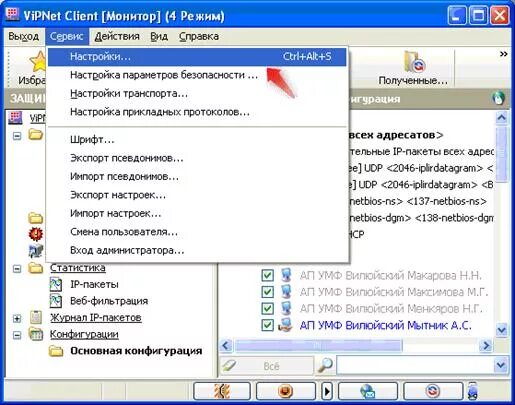515x405 pixels.
Task: Click the vertical scrollbar up arrow
Action: pyautogui.click(x=502, y=118)
